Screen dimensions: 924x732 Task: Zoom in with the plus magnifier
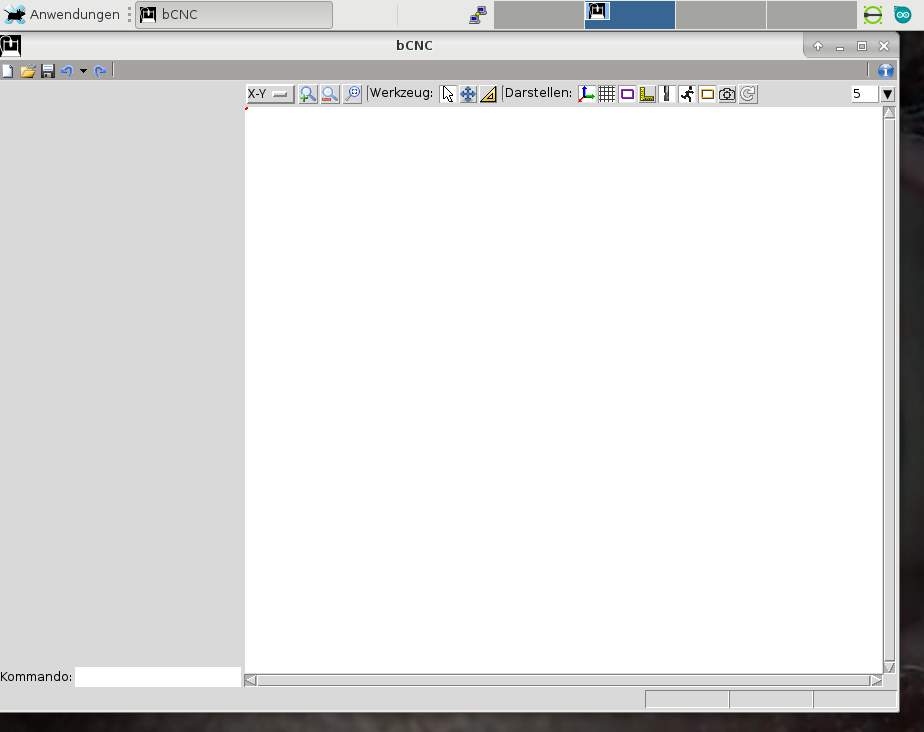[x=308, y=94]
